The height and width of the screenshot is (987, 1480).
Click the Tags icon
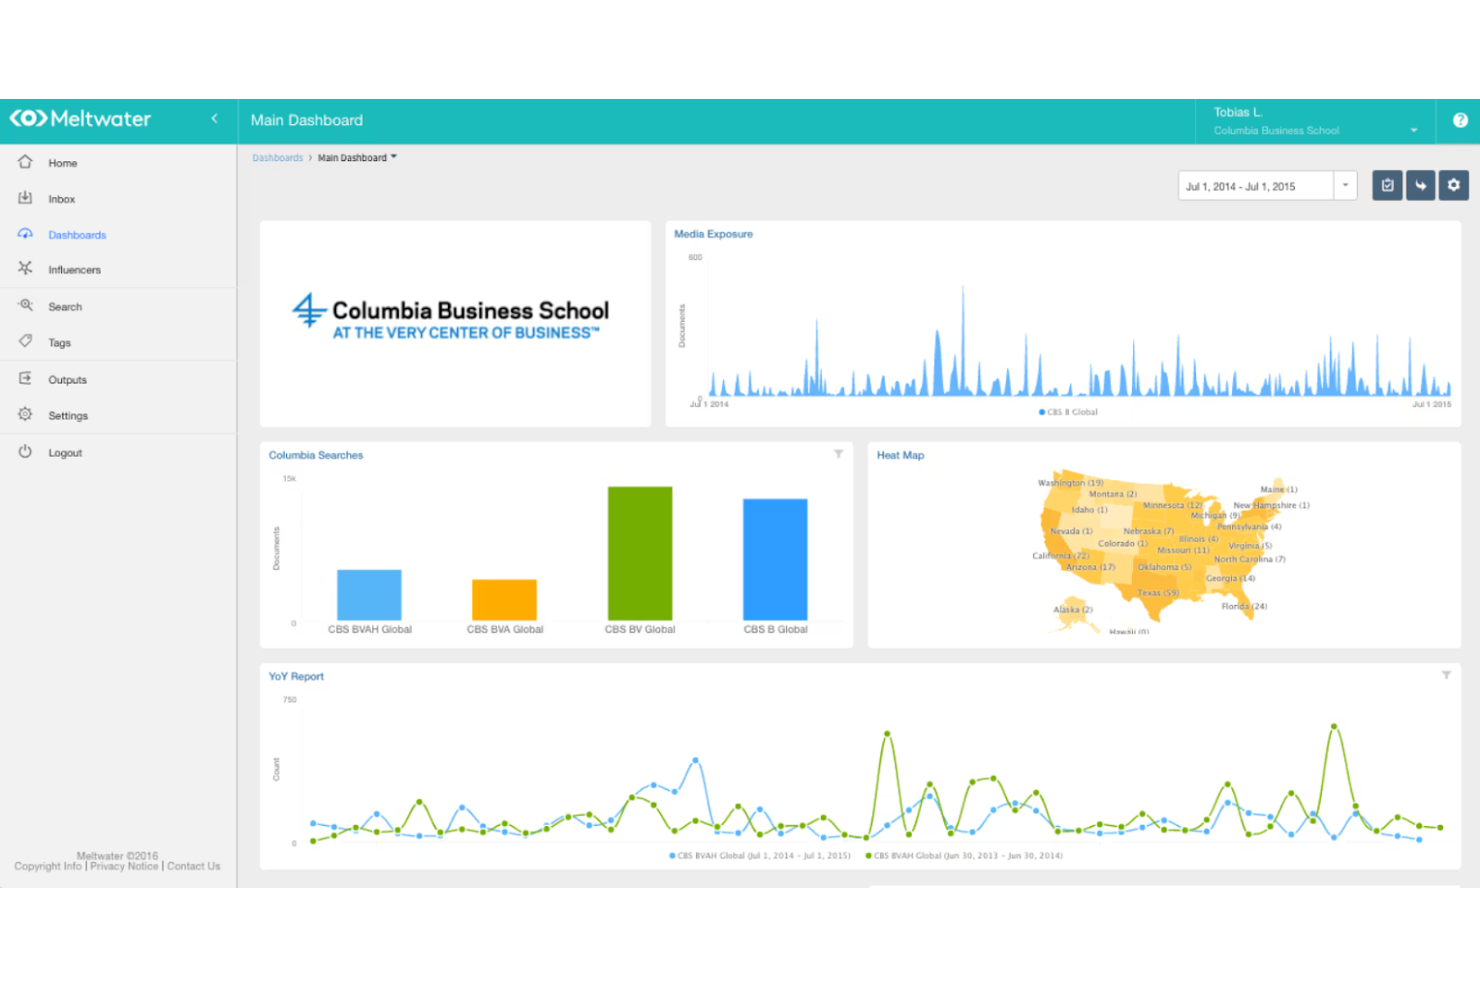pos(25,341)
